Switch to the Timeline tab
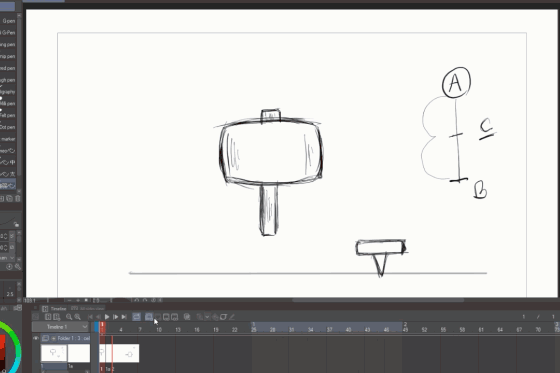 click(54, 309)
